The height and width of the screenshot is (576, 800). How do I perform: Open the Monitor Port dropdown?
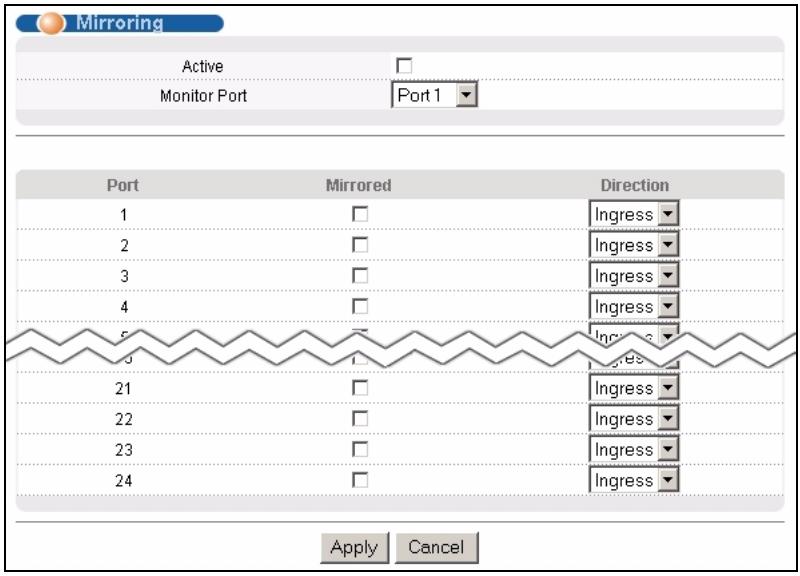tap(434, 95)
